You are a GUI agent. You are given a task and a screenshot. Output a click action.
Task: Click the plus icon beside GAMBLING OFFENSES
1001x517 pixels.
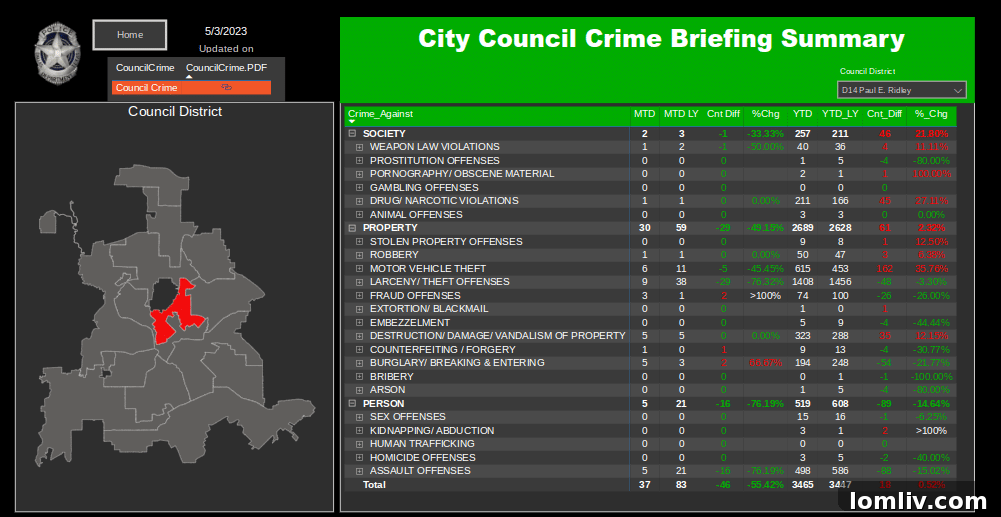pos(360,188)
